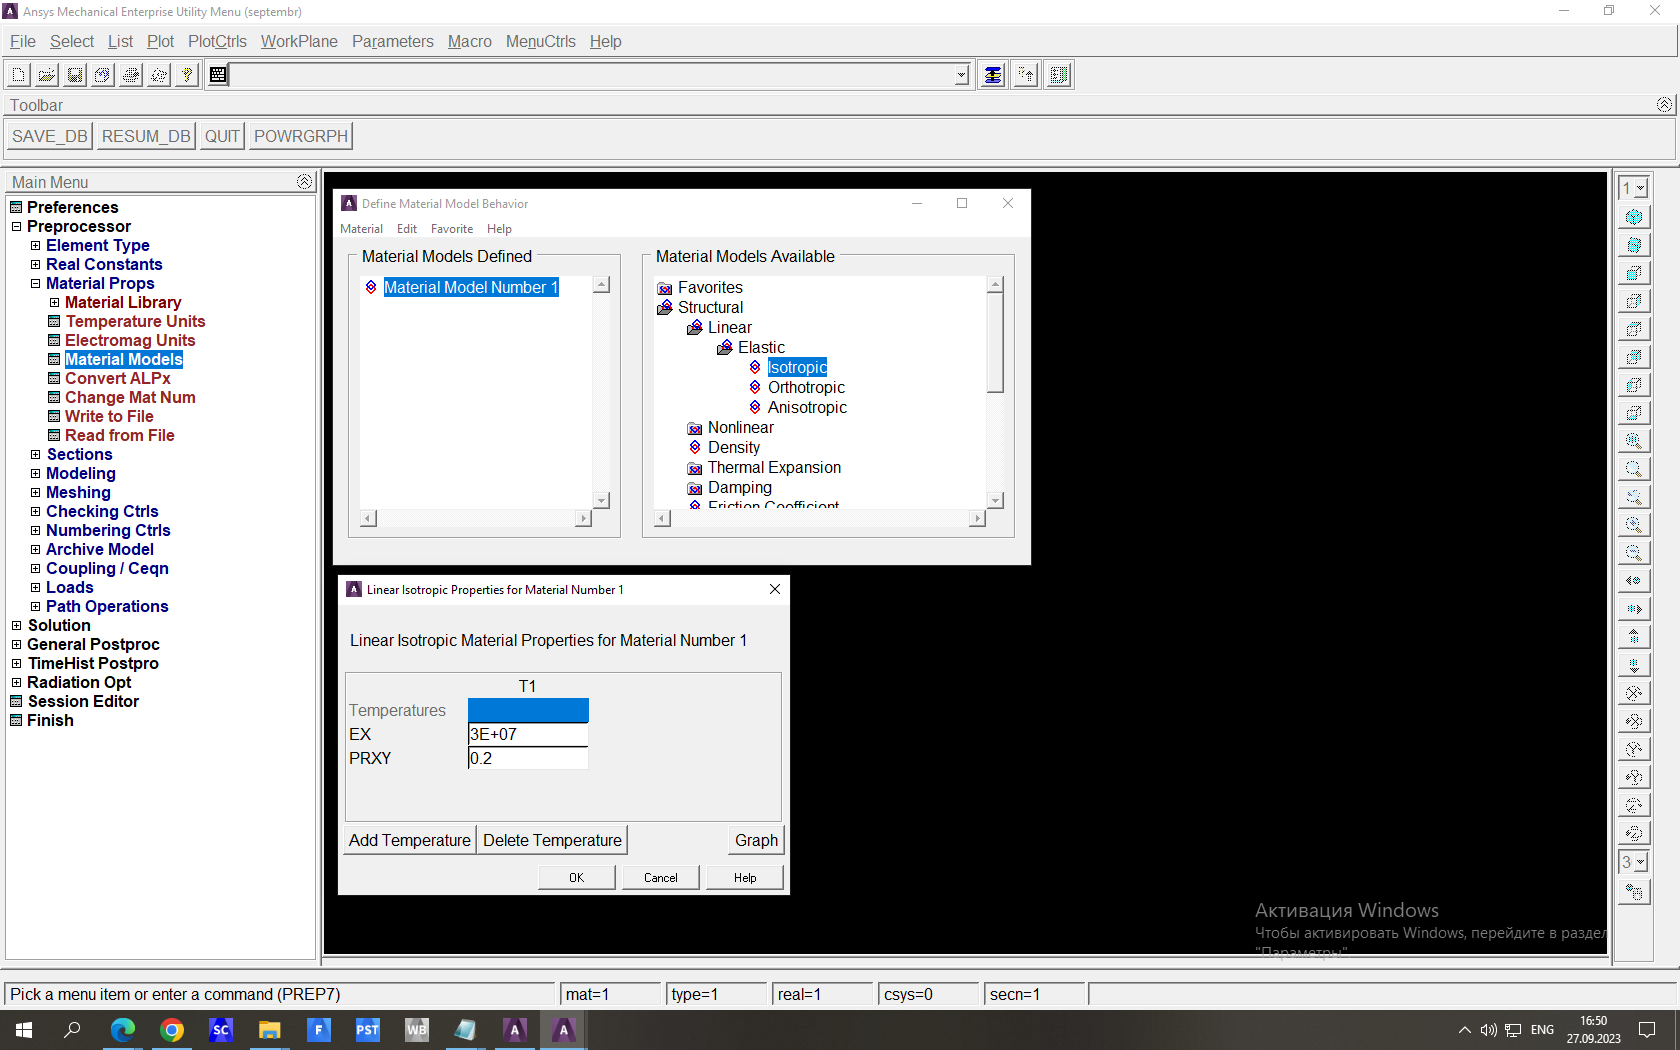Select the Front view cube icon
The width and height of the screenshot is (1680, 1050).
(x=1634, y=273)
